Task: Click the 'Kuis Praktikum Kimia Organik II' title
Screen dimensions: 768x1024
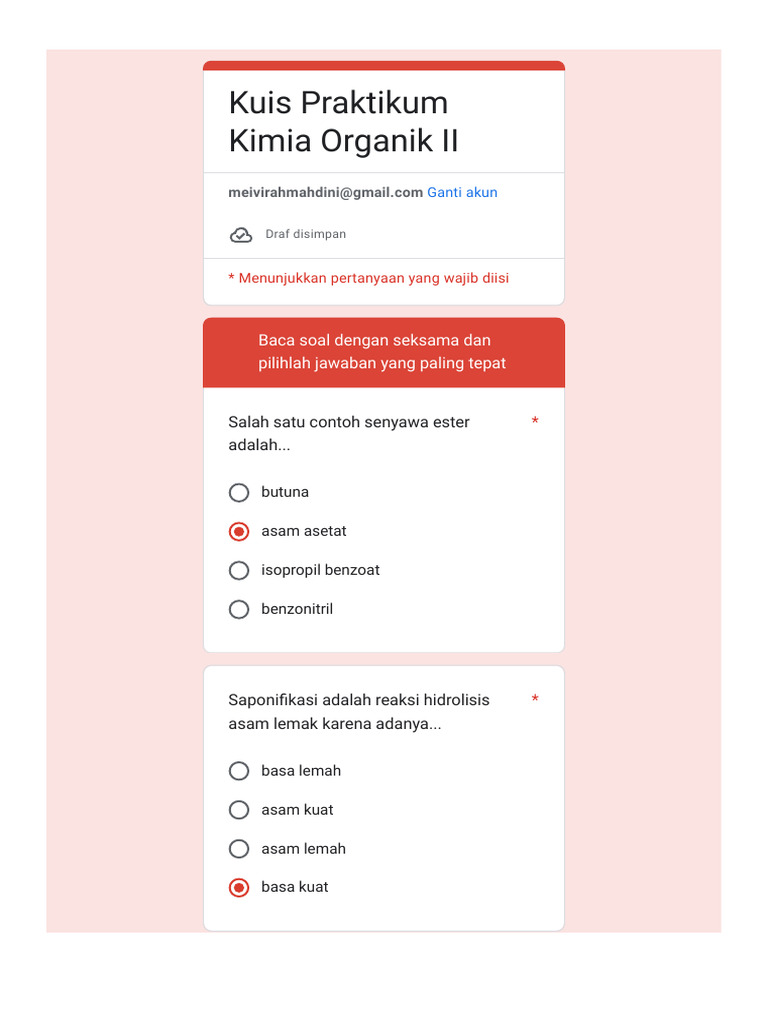Action: pos(343,121)
